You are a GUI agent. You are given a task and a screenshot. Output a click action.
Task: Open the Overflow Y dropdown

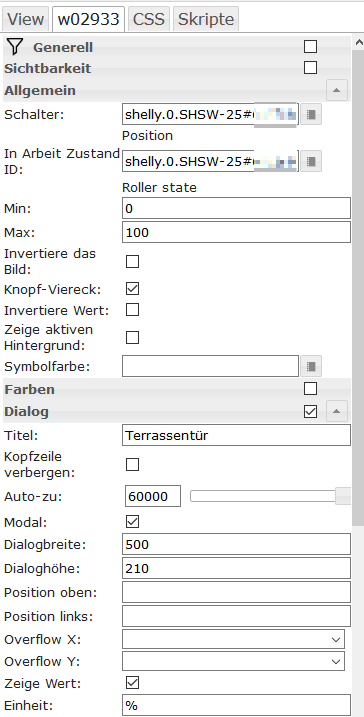[x=233, y=661]
